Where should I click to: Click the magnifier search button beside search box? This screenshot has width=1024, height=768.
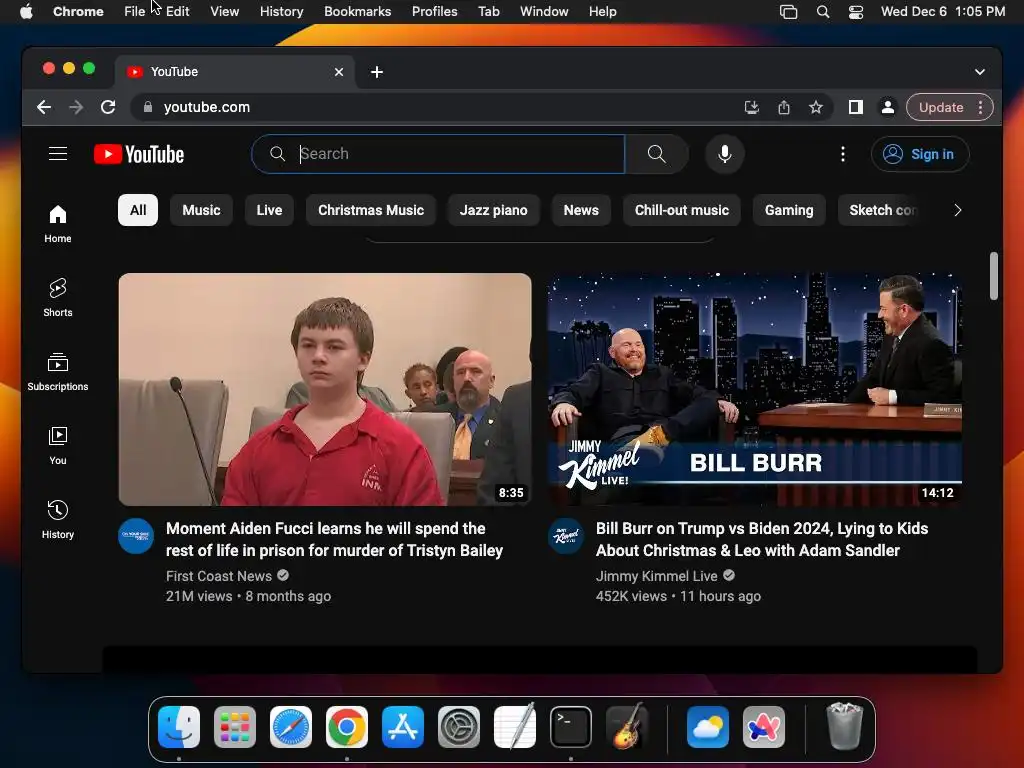(656, 154)
